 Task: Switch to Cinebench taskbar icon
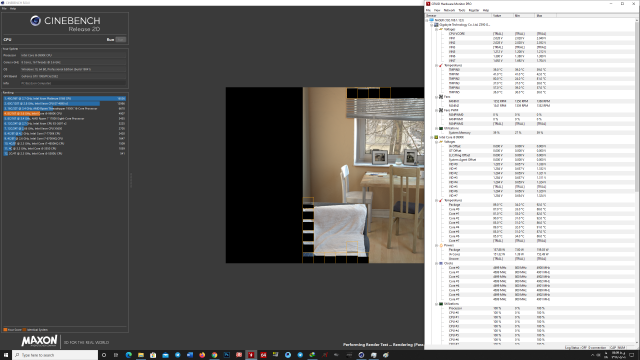click(x=361, y=355)
